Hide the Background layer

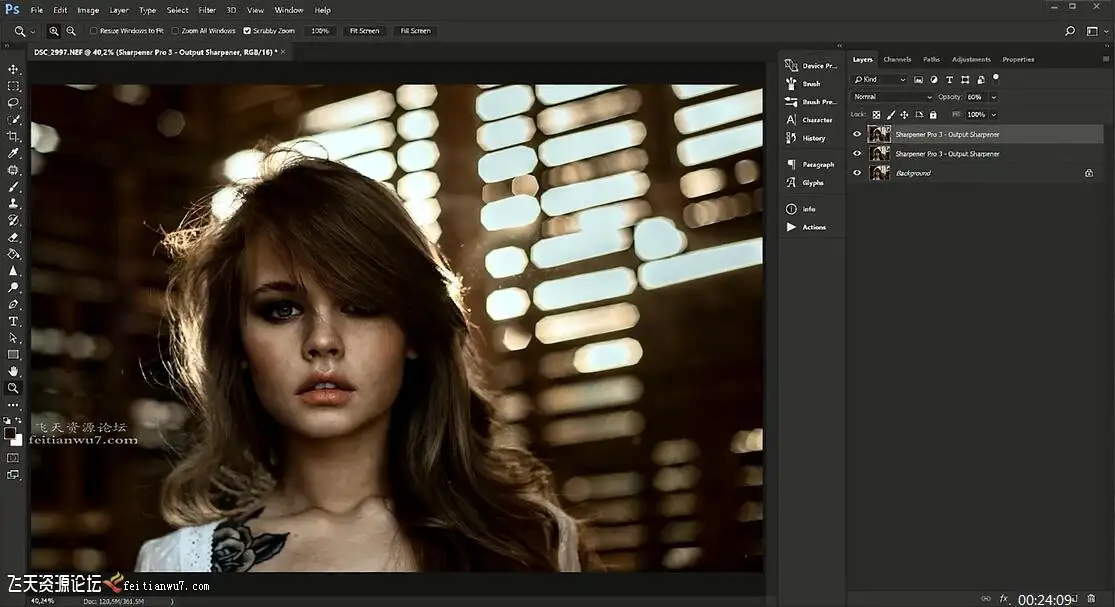[x=857, y=173]
